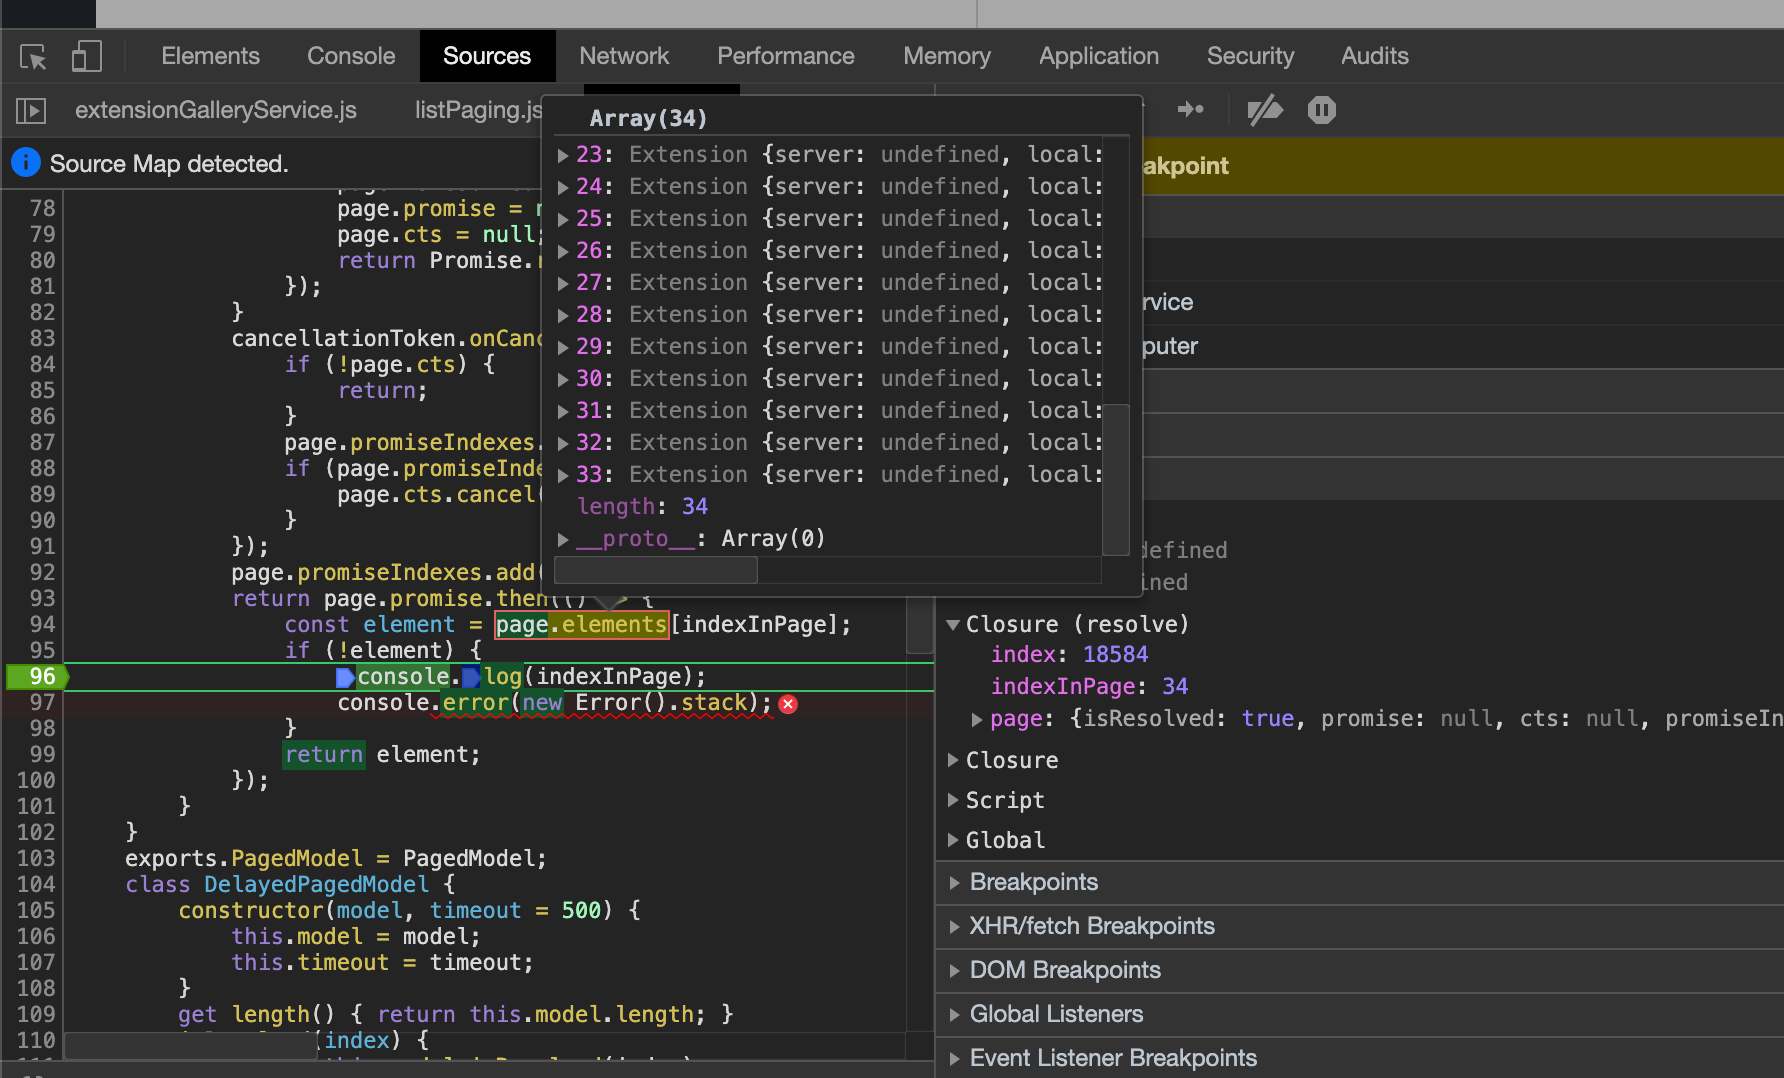Viewport: 1784px width, 1078px height.
Task: Switch to the Network panel
Action: click(x=624, y=56)
